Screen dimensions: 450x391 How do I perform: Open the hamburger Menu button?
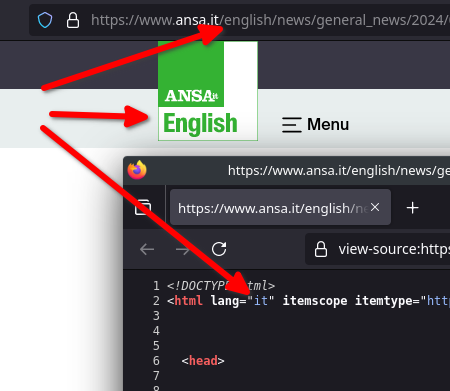tap(315, 125)
